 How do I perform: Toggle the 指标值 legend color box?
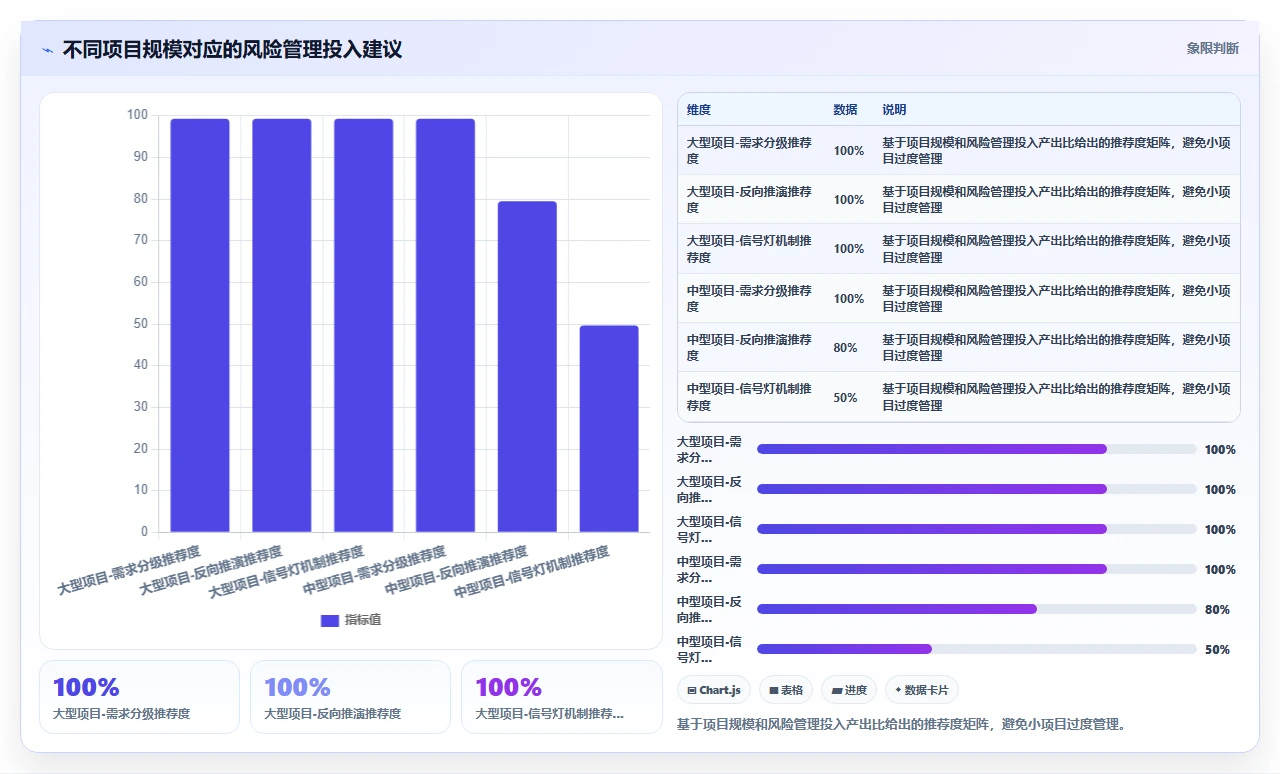coord(330,620)
